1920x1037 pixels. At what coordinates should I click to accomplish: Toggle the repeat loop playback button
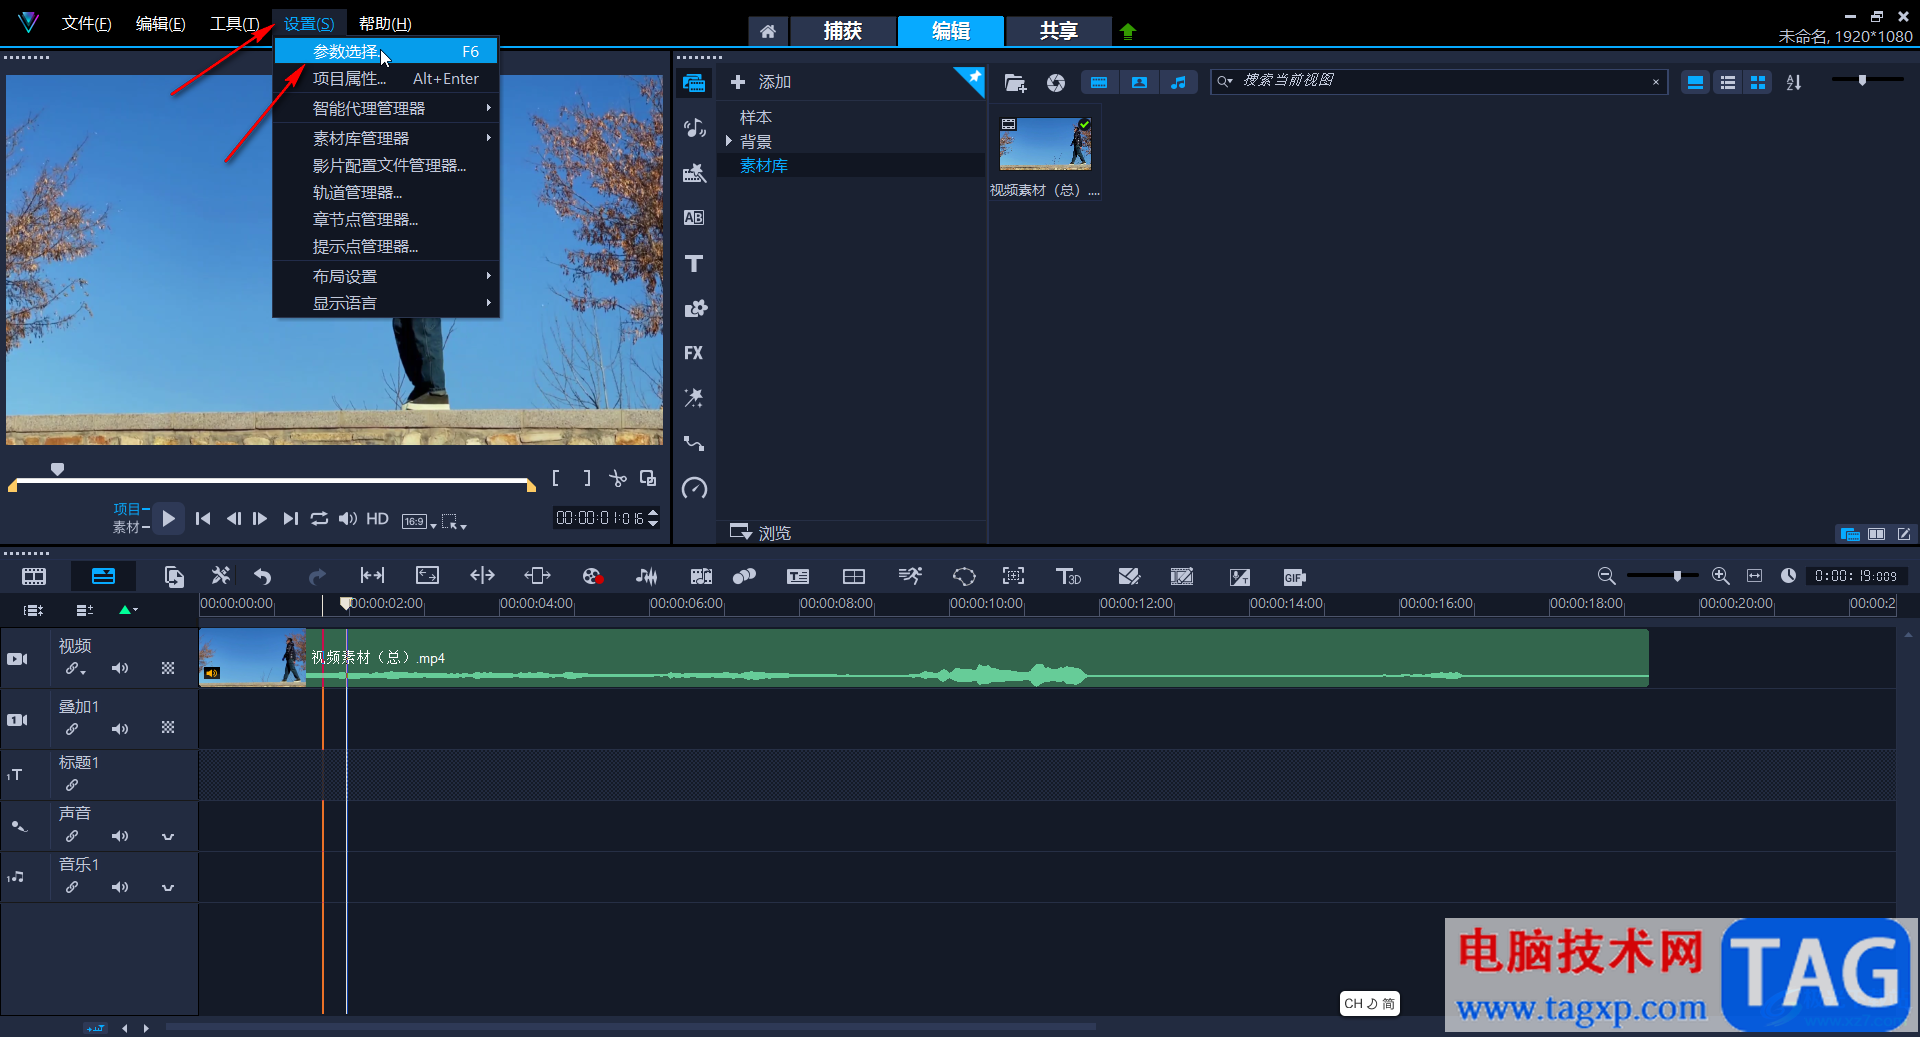click(319, 518)
